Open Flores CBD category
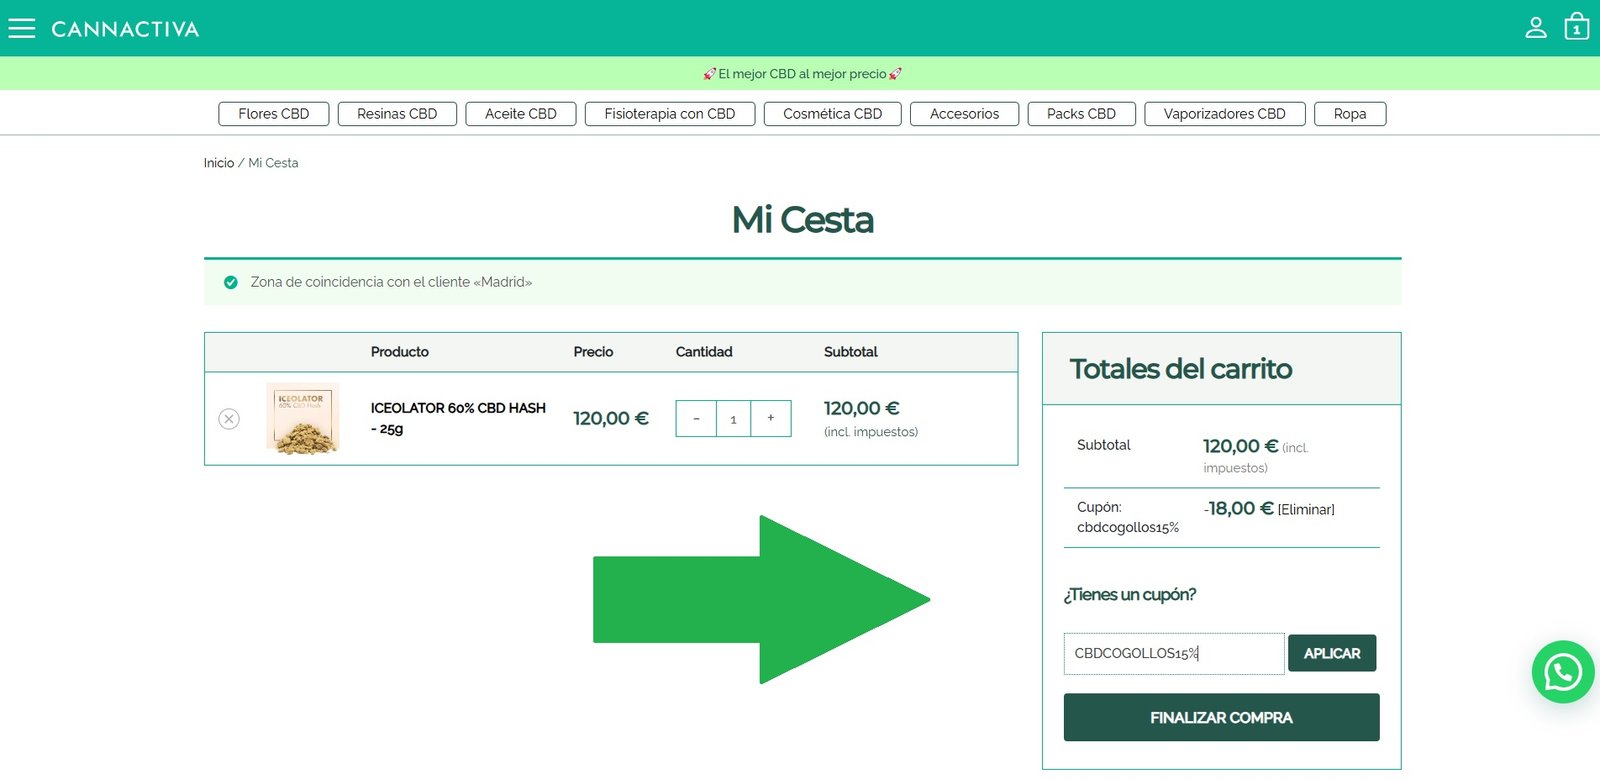 click(274, 114)
